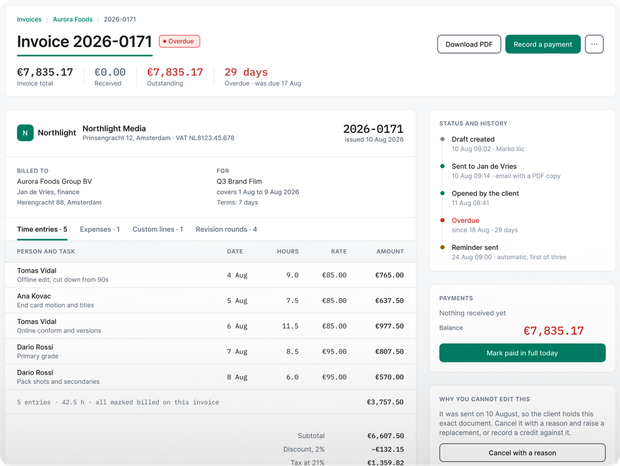The image size is (620, 466).
Task: Click the €570.00 amount cell
Action: [389, 377]
